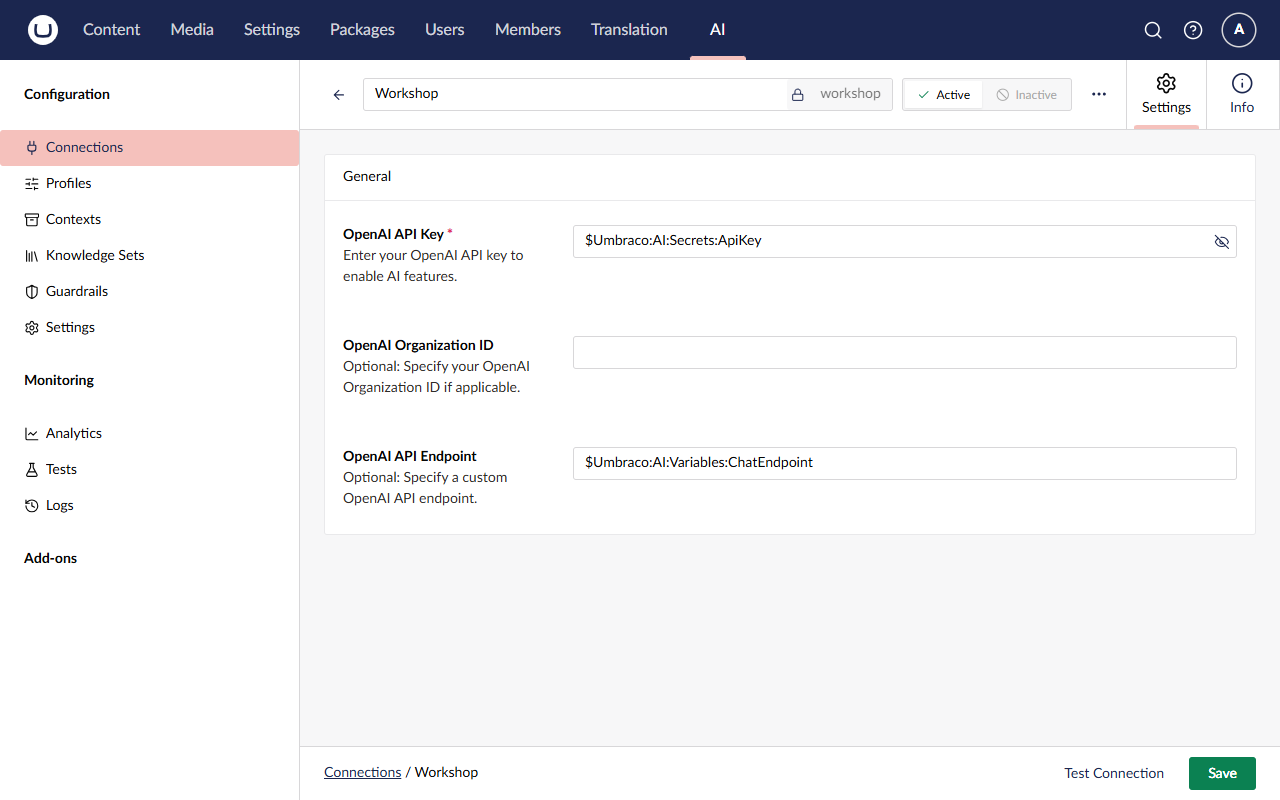The height and width of the screenshot is (800, 1280).
Task: Open the Users section
Action: 445,30
